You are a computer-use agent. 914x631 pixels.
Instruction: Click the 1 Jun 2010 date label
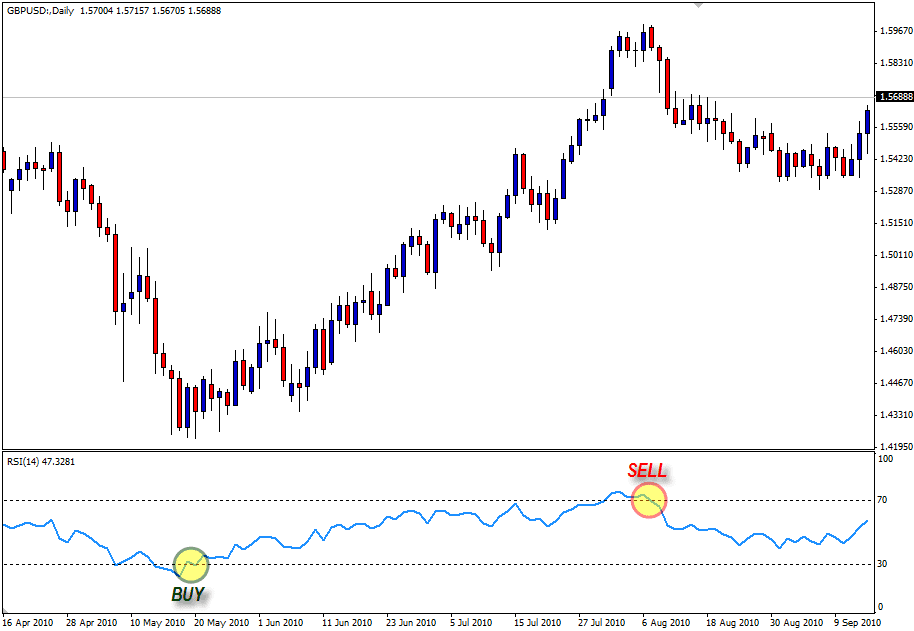tap(280, 622)
